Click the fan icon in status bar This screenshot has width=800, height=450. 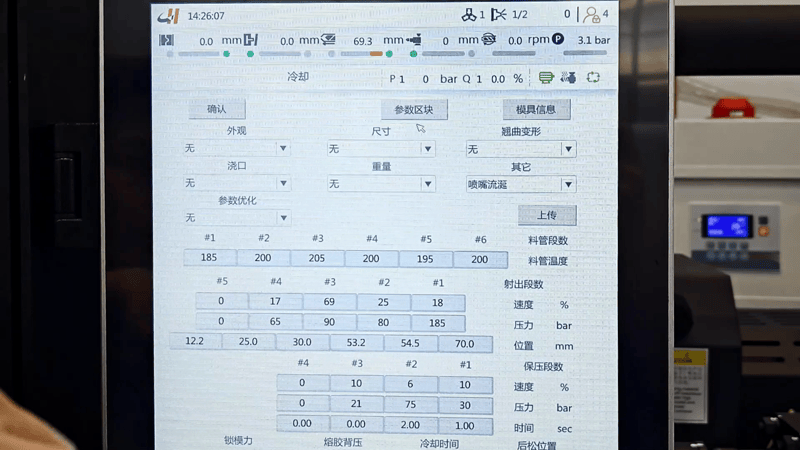tap(468, 15)
